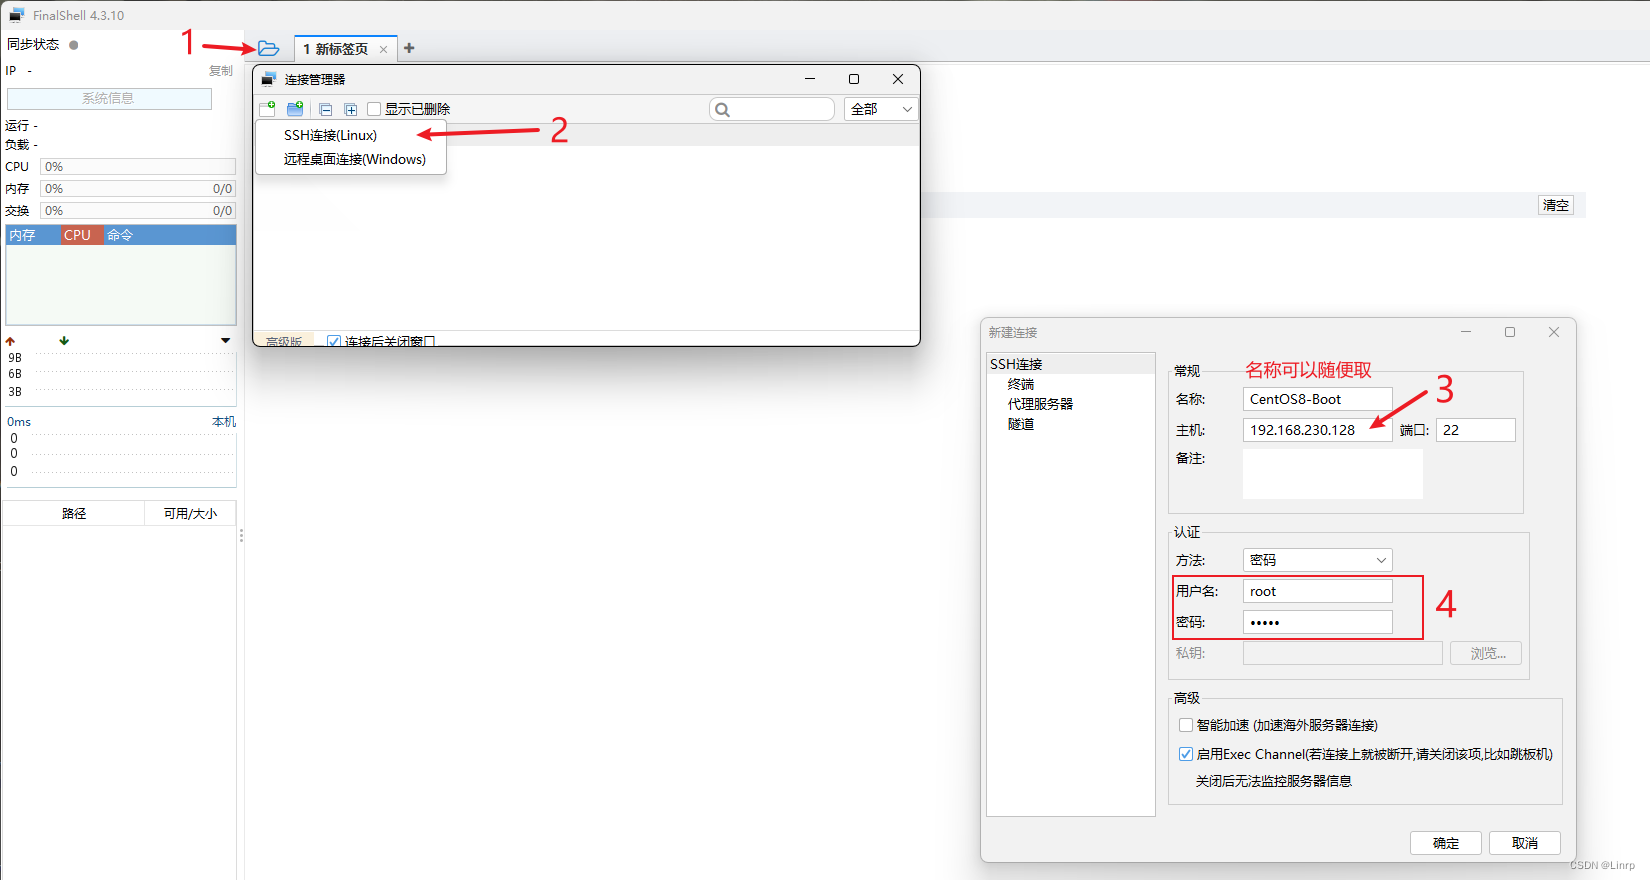The width and height of the screenshot is (1650, 880).
Task: Open the connection manager folder icon
Action: click(x=268, y=48)
